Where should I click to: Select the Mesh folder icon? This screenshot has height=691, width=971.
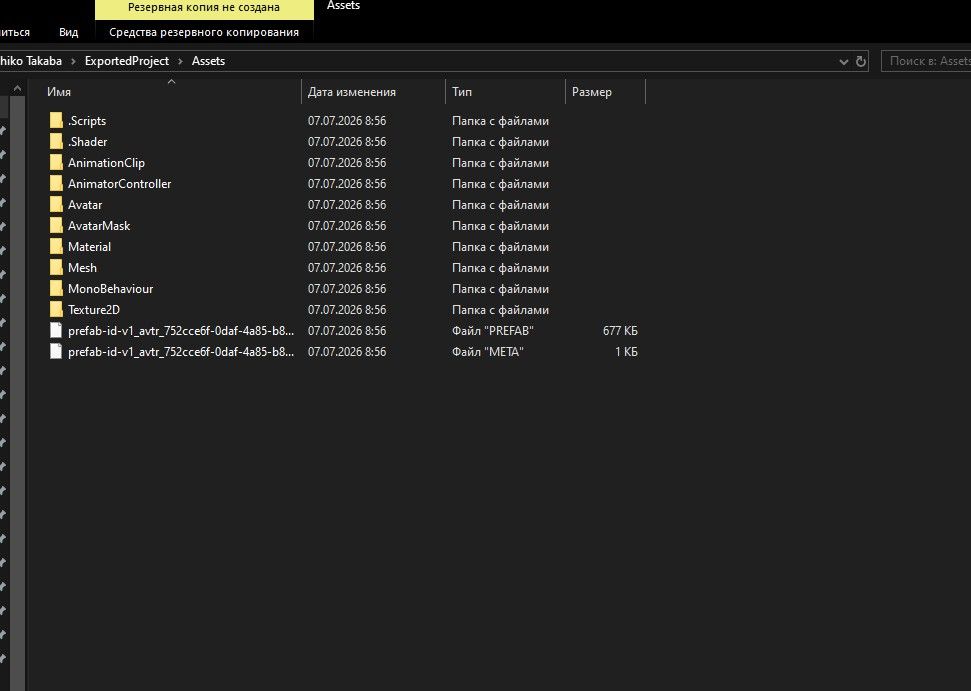click(x=56, y=268)
